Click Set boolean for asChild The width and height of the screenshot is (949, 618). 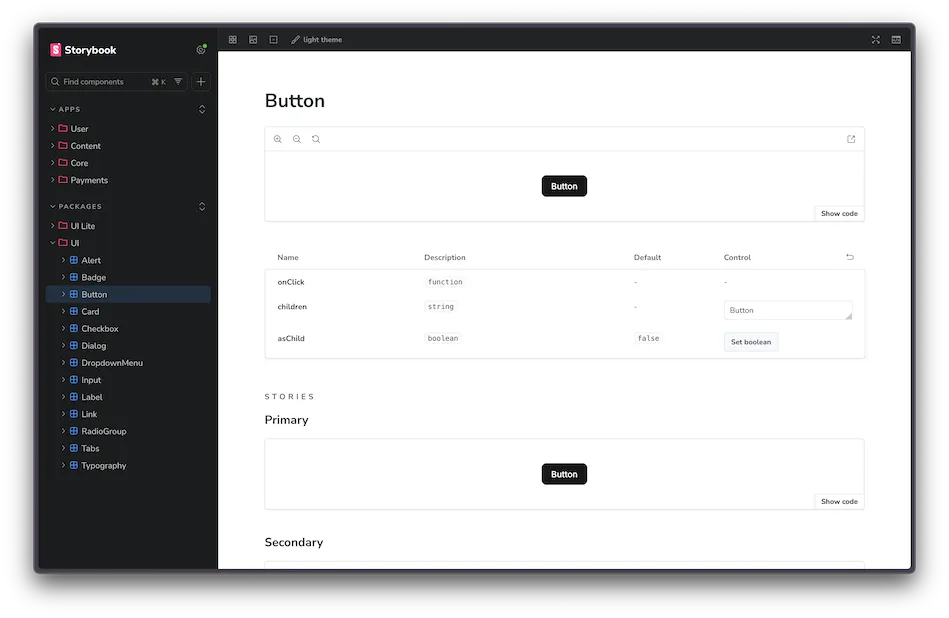[750, 342]
